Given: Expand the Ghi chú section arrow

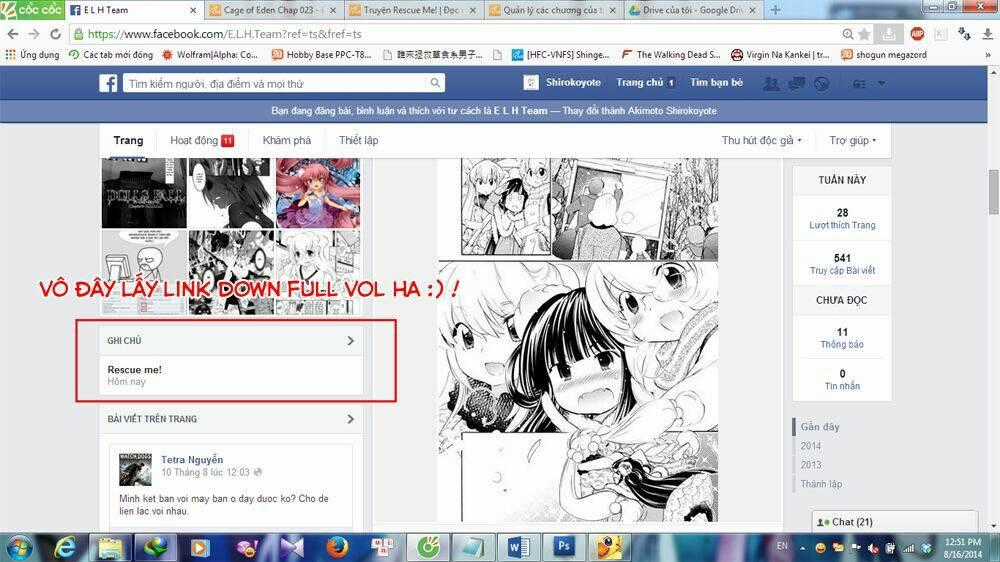Looking at the screenshot, I should [350, 341].
